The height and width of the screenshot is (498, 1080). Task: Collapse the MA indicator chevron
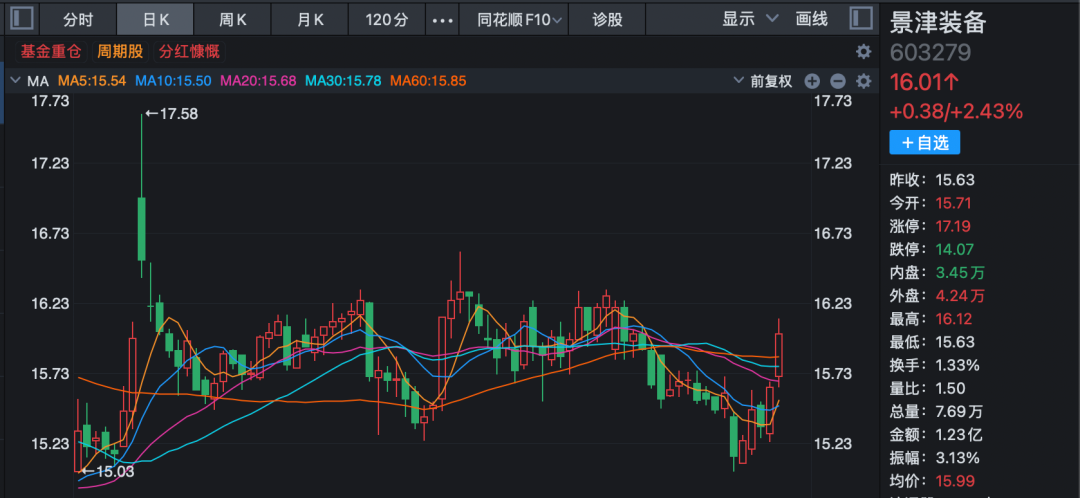tap(15, 81)
